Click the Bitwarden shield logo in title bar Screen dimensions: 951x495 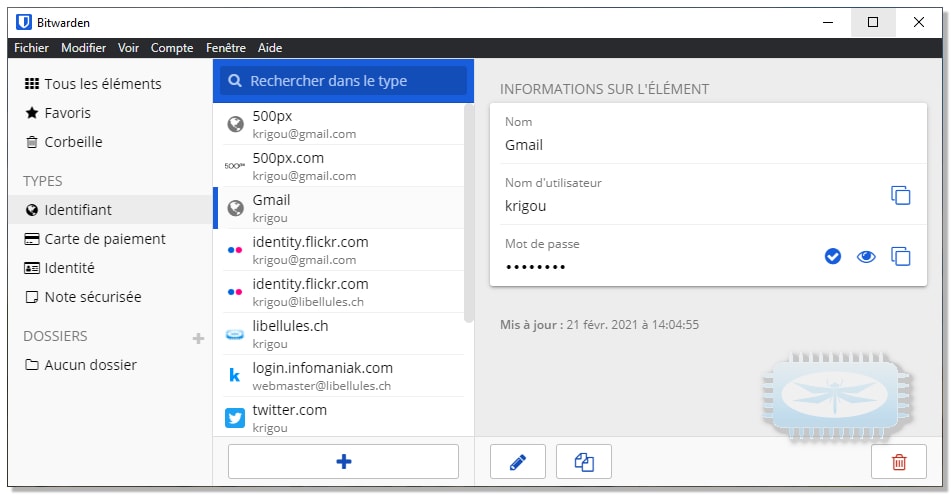pyautogui.click(x=24, y=22)
